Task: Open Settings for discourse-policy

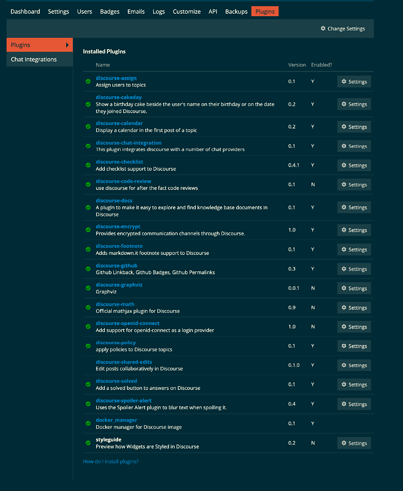Action: (x=354, y=346)
